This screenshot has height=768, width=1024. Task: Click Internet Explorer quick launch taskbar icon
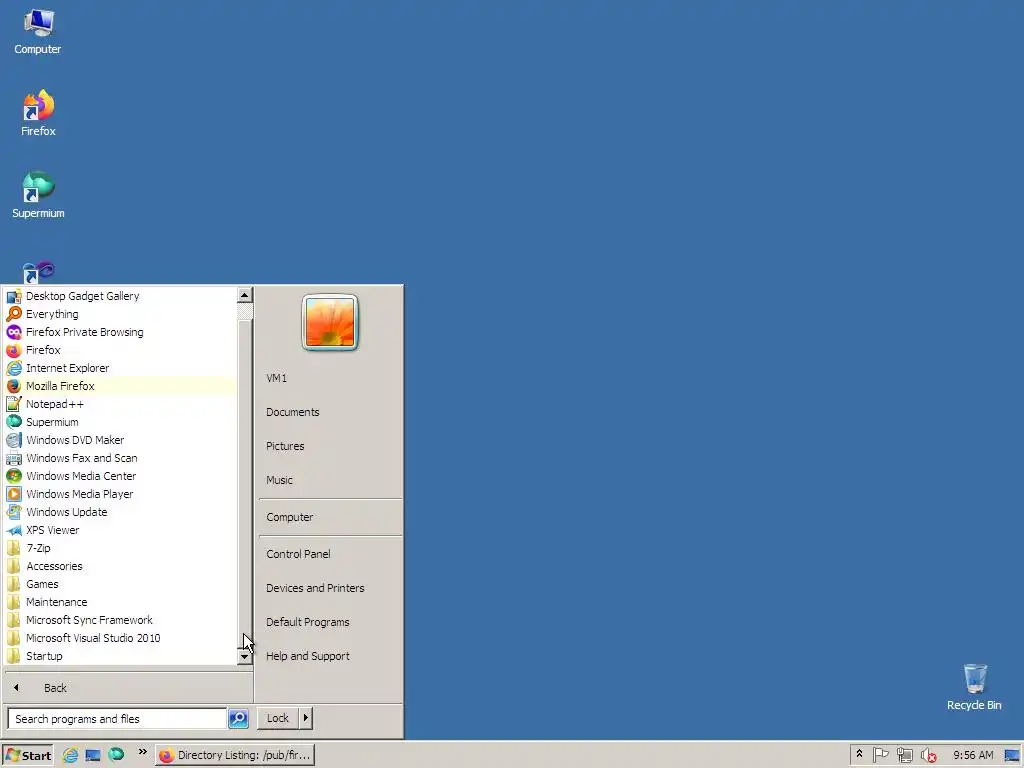70,755
